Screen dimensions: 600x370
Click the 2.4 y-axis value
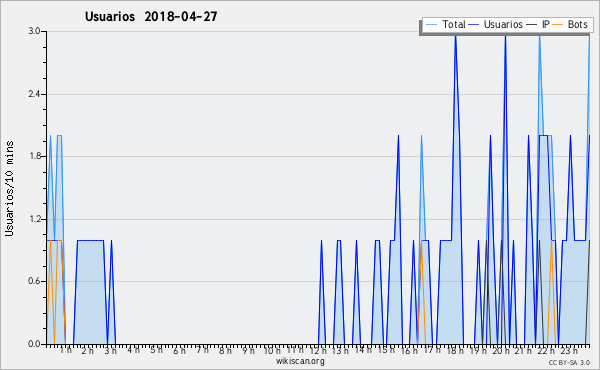click(34, 94)
